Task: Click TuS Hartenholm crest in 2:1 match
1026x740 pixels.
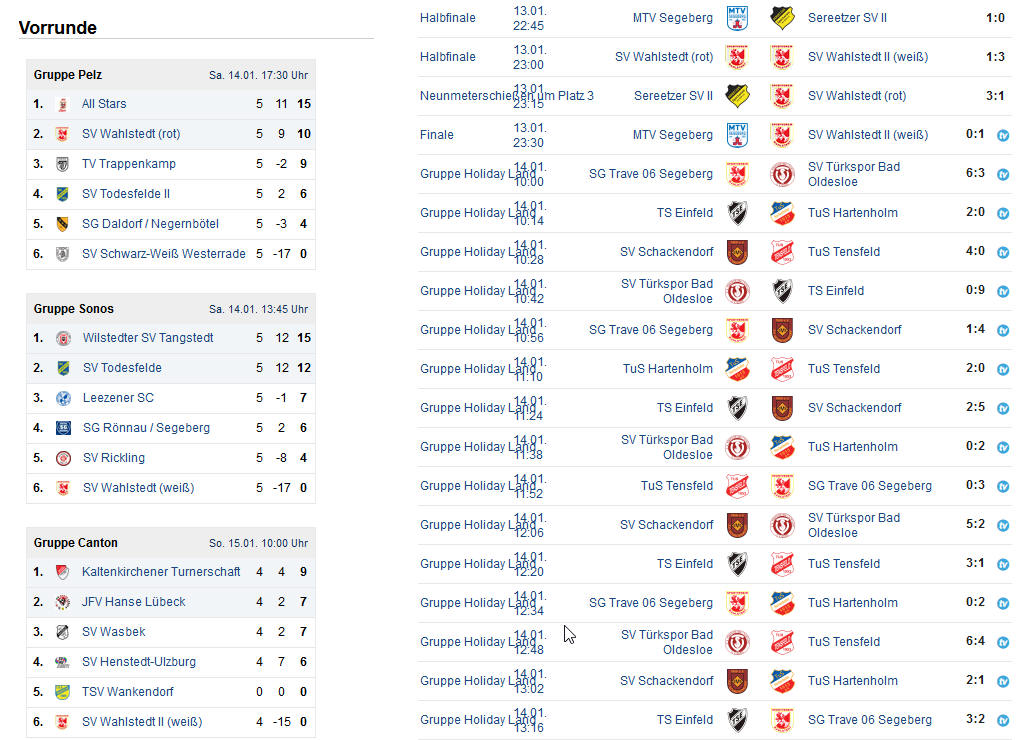Action: click(782, 681)
